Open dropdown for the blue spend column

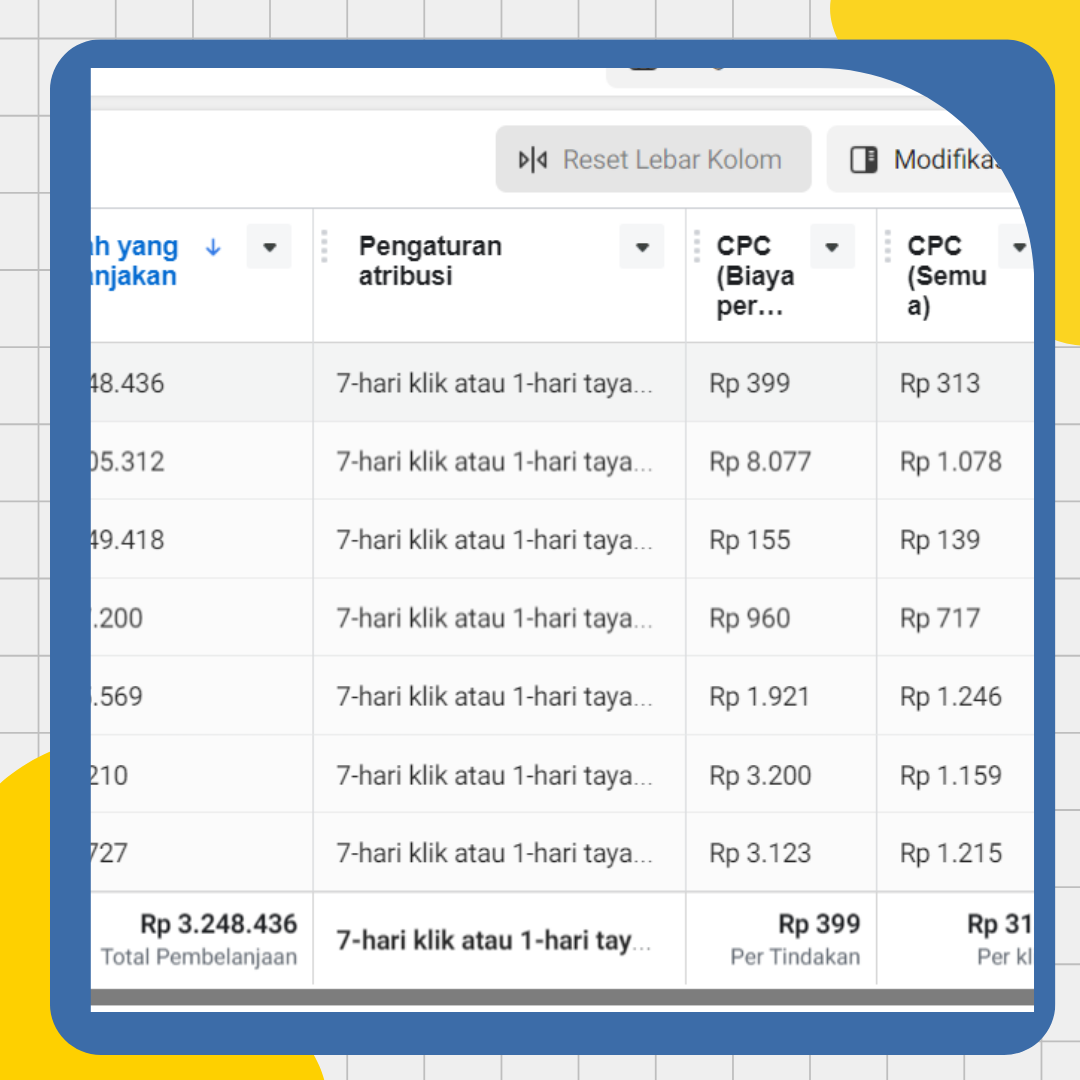pyautogui.click(x=269, y=247)
